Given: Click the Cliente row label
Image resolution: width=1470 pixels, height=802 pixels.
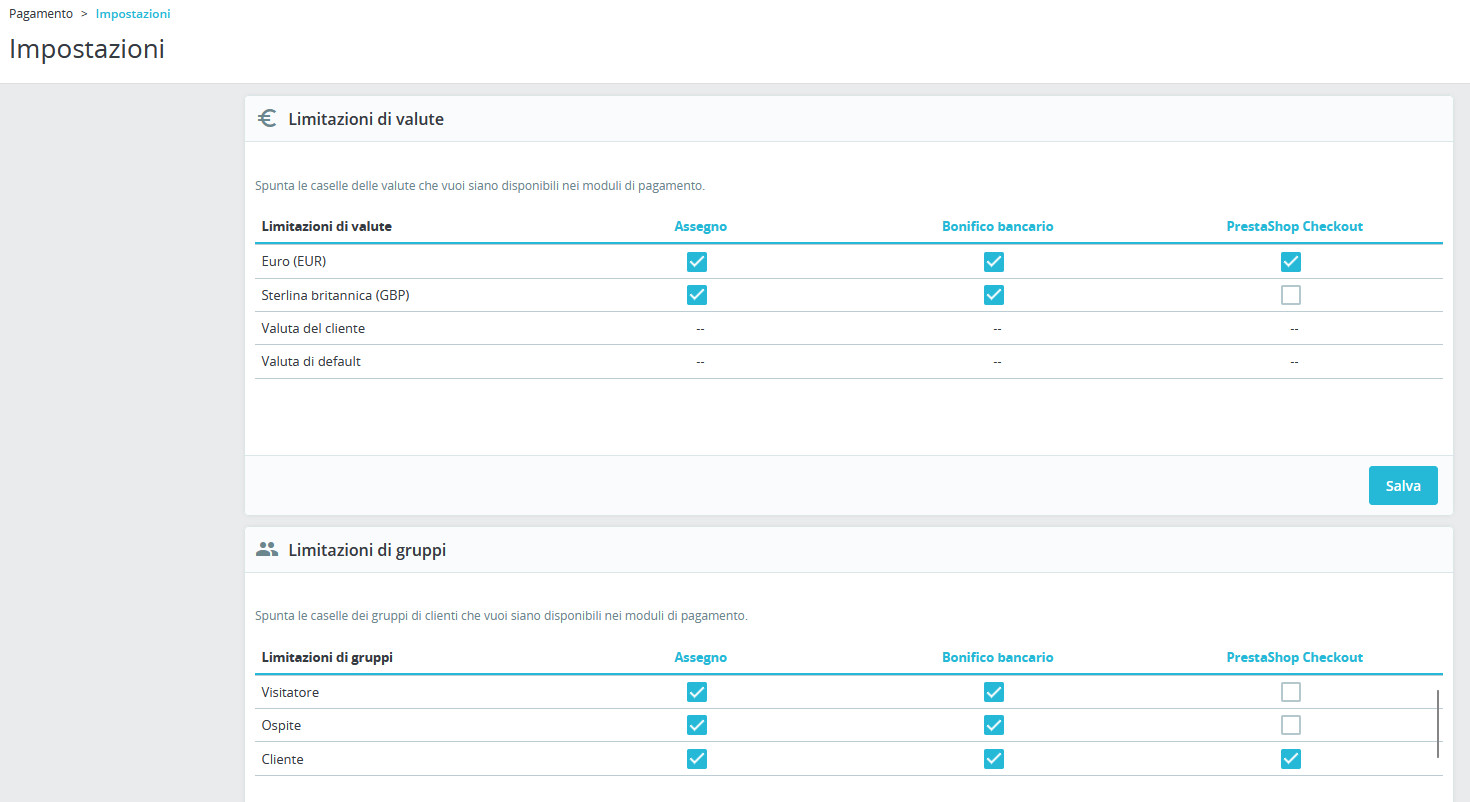Looking at the screenshot, I should click(x=282, y=759).
